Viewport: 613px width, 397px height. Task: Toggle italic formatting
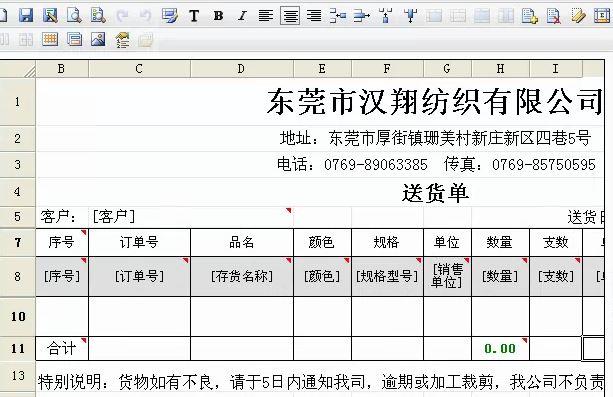242,16
